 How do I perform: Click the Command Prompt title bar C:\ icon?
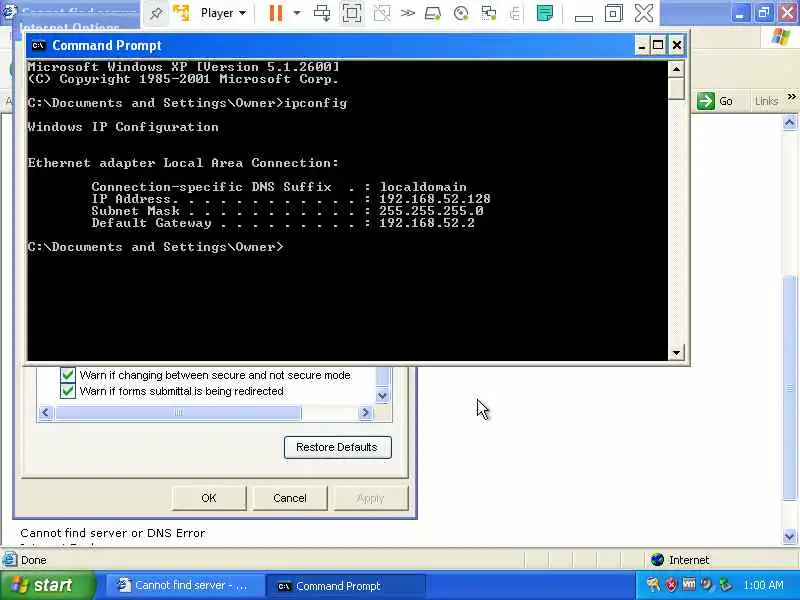(x=38, y=45)
